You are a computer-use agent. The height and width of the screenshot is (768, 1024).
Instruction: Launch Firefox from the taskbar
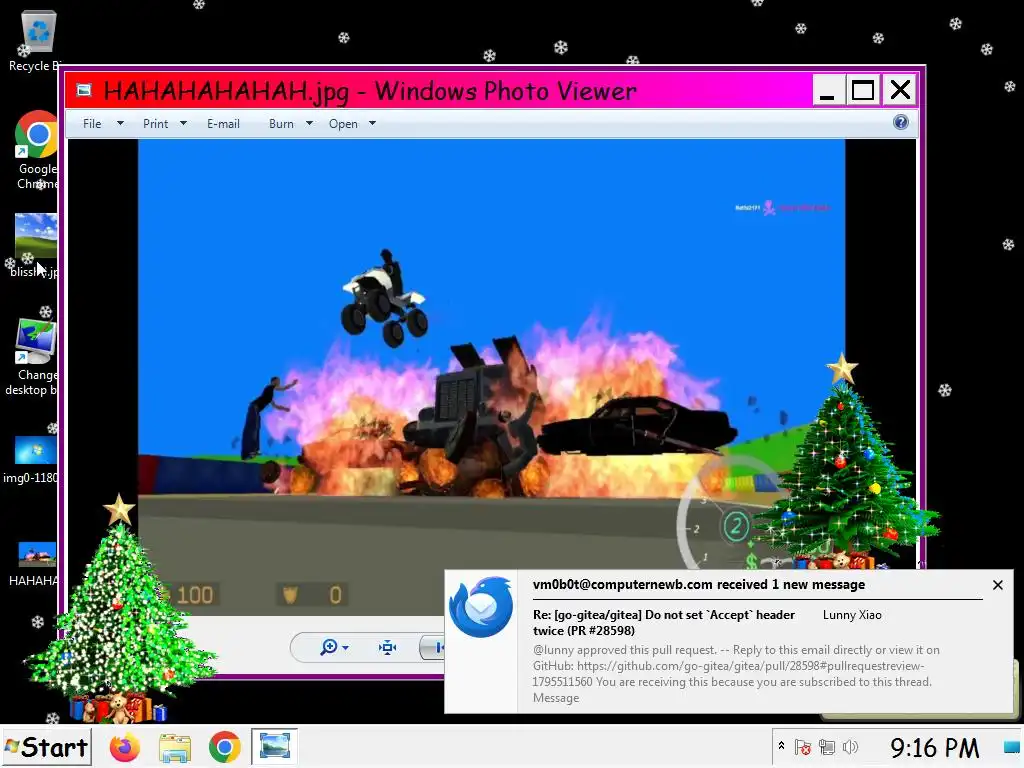pyautogui.click(x=125, y=747)
